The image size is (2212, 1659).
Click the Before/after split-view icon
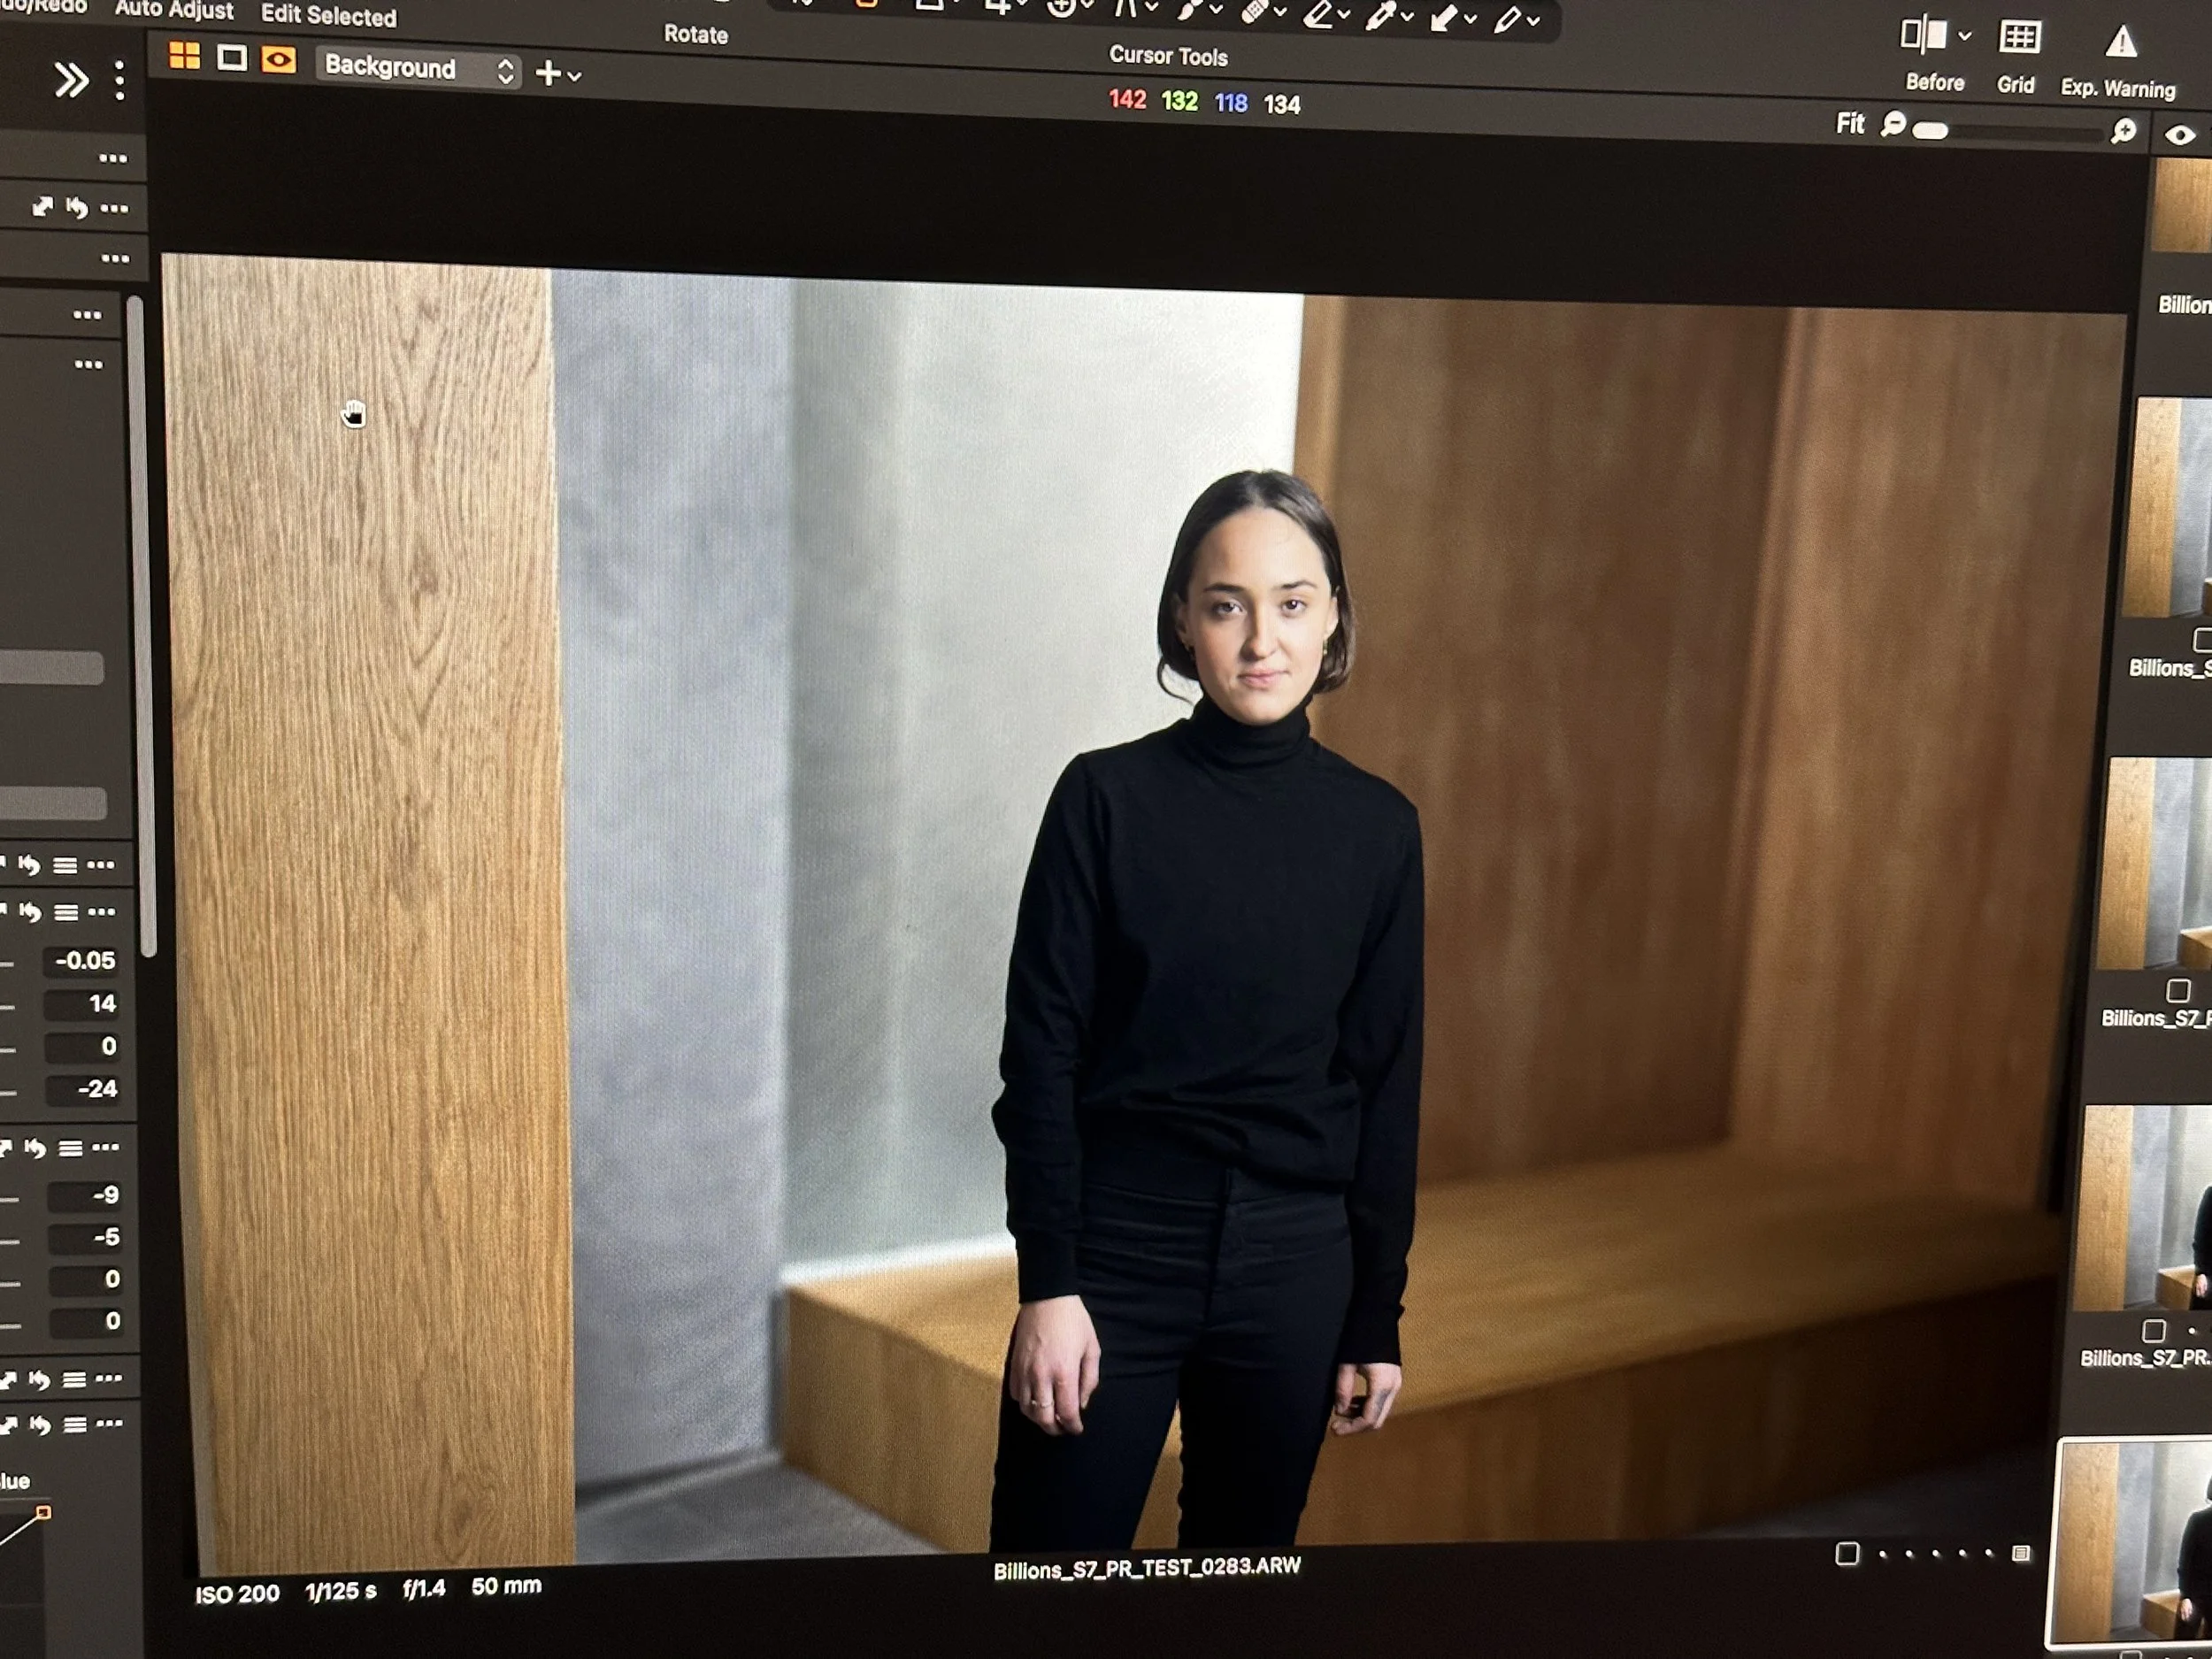[x=1923, y=36]
